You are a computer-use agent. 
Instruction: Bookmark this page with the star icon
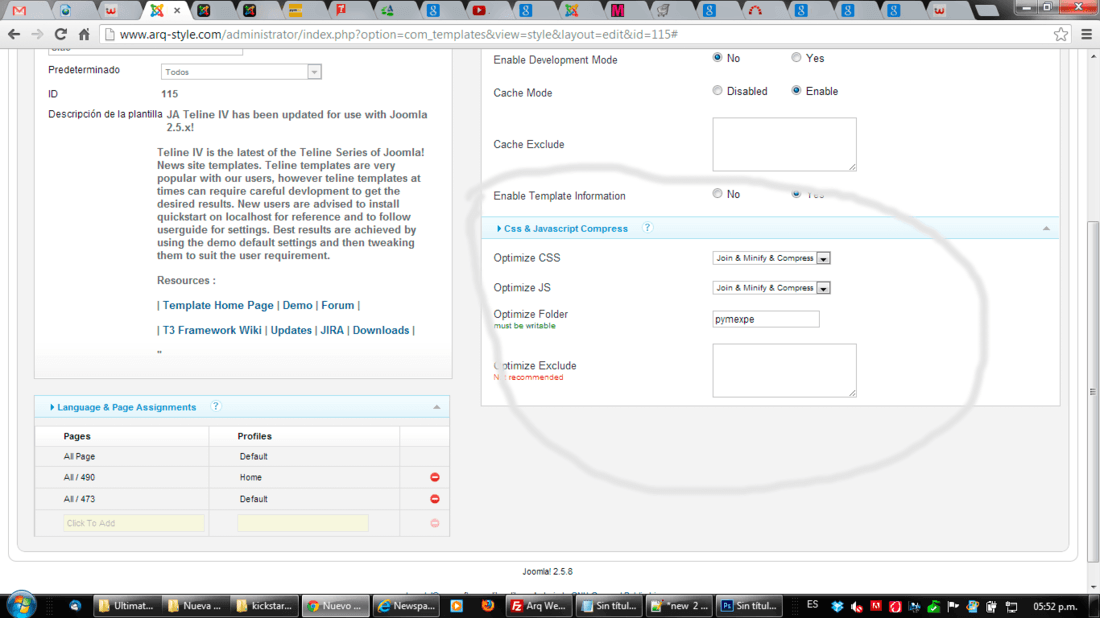click(x=1061, y=34)
